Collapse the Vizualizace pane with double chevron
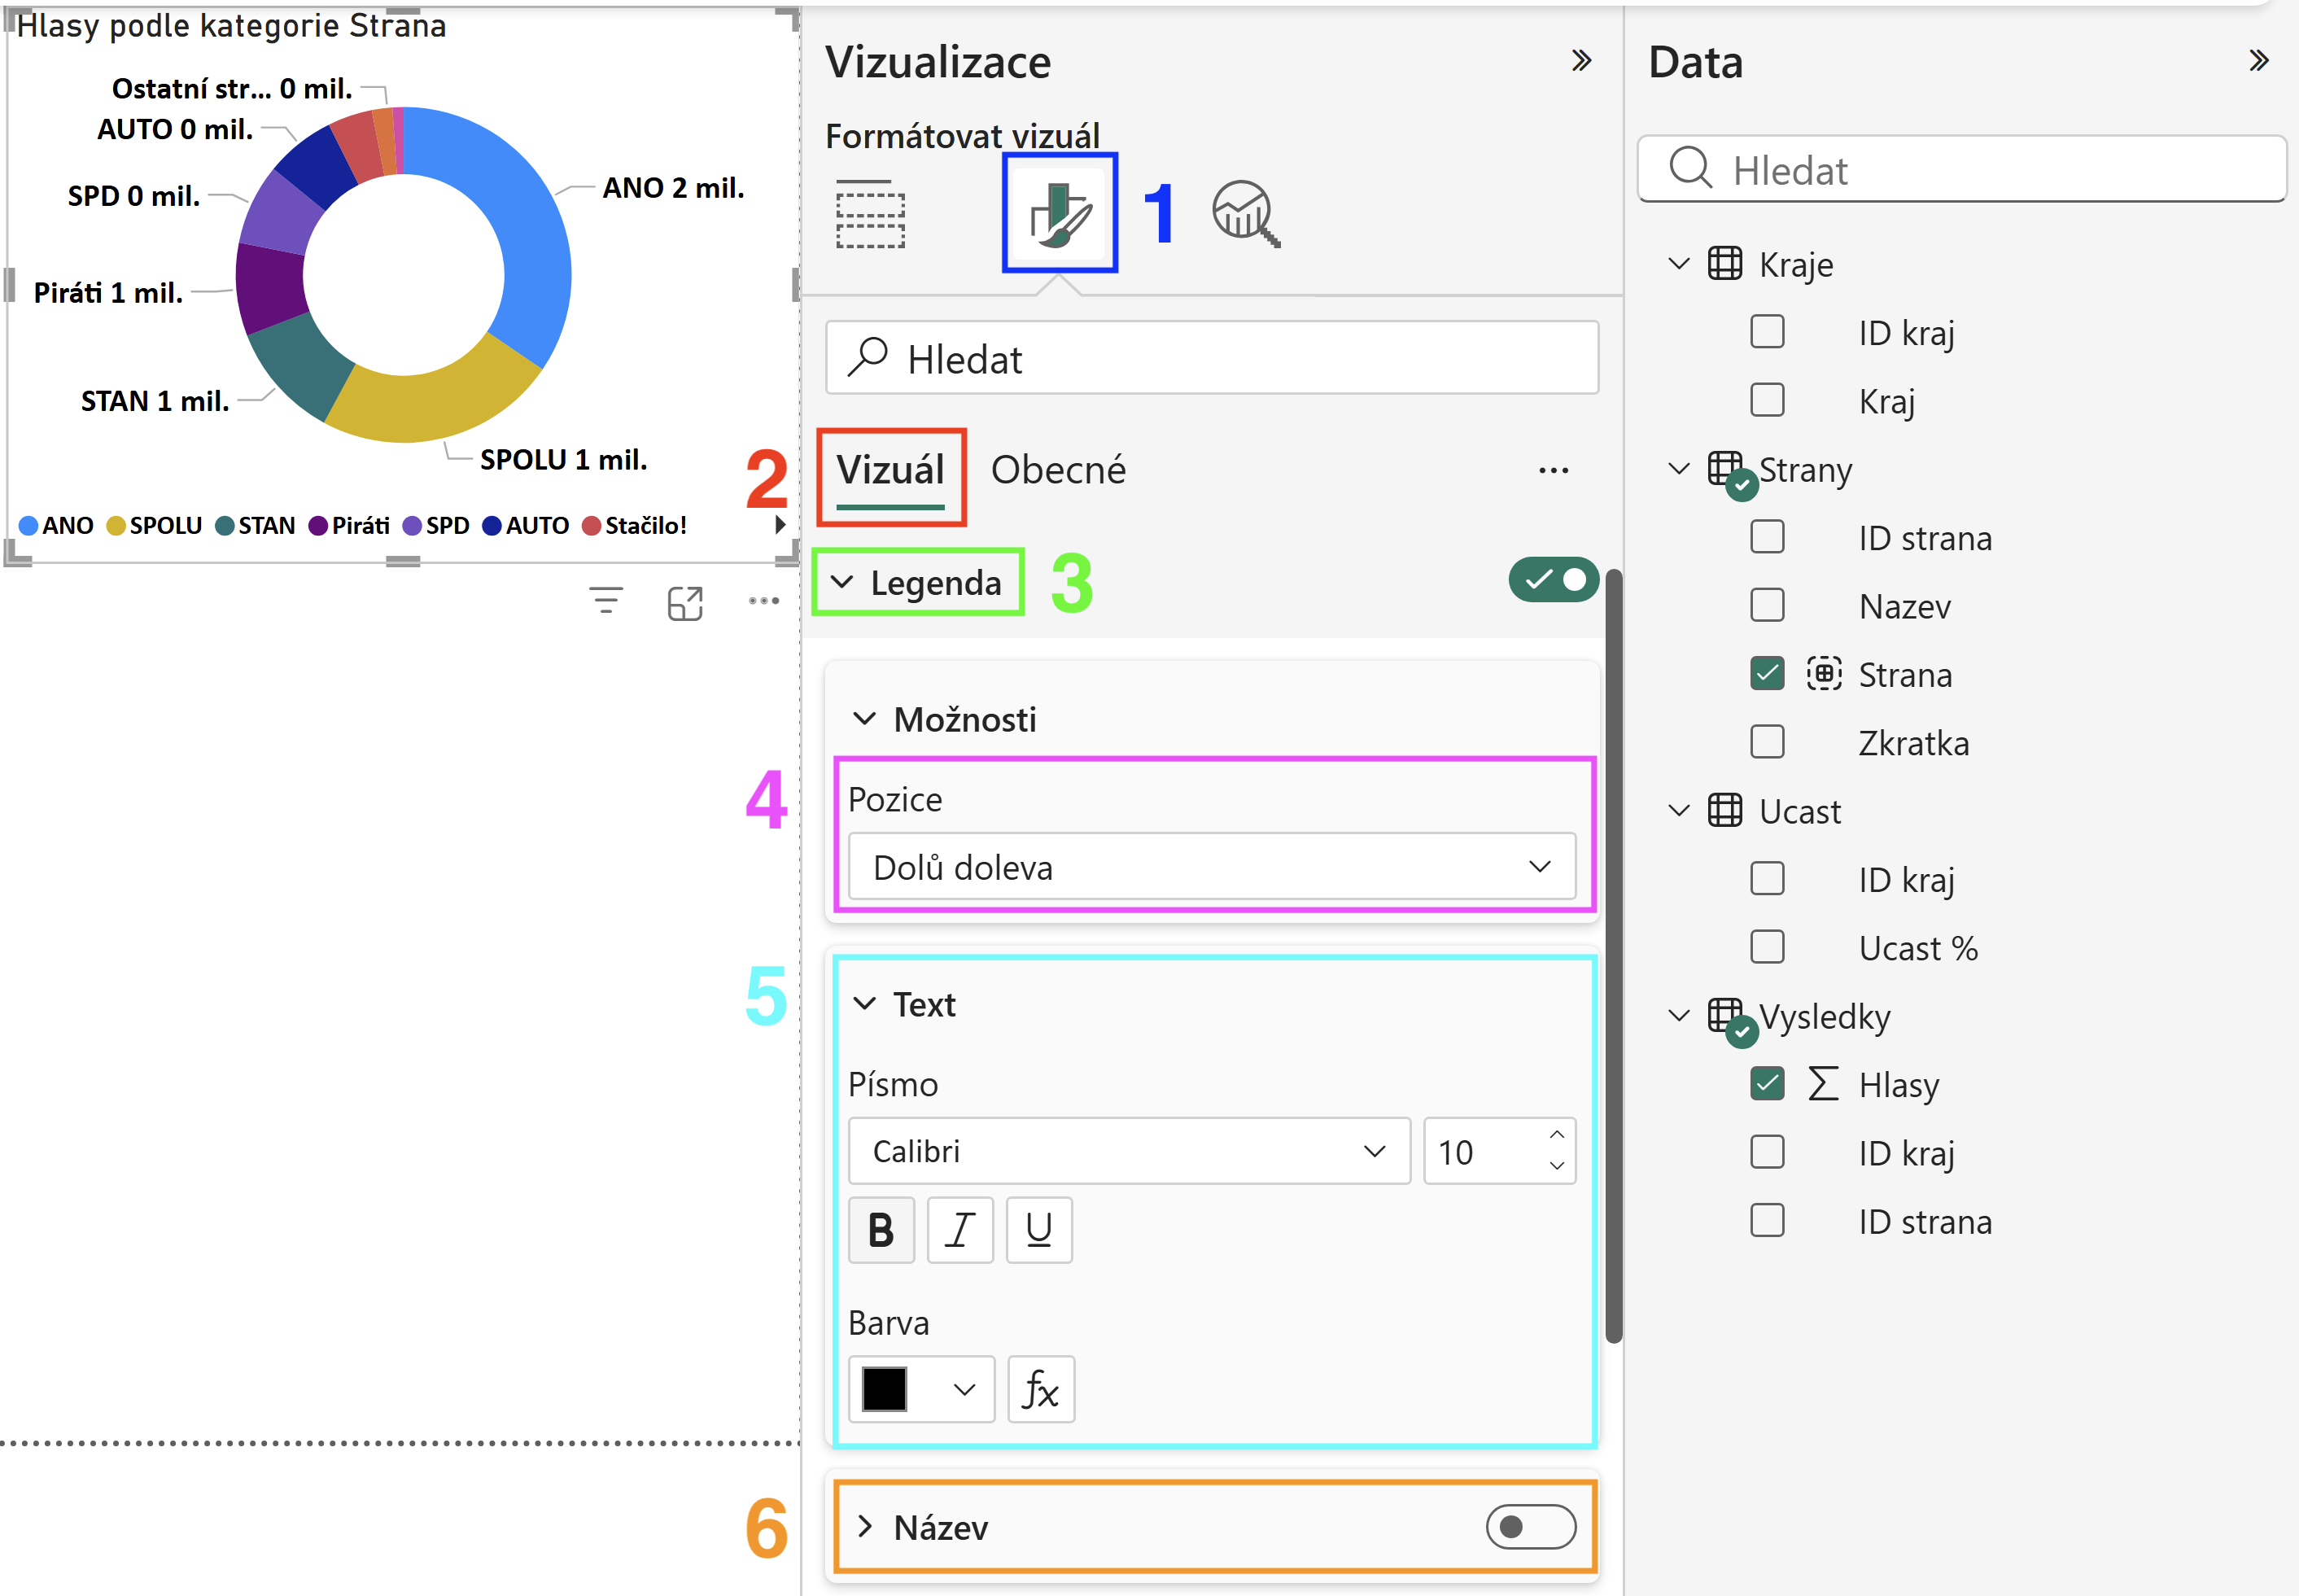The image size is (2299, 1596). (x=1581, y=61)
